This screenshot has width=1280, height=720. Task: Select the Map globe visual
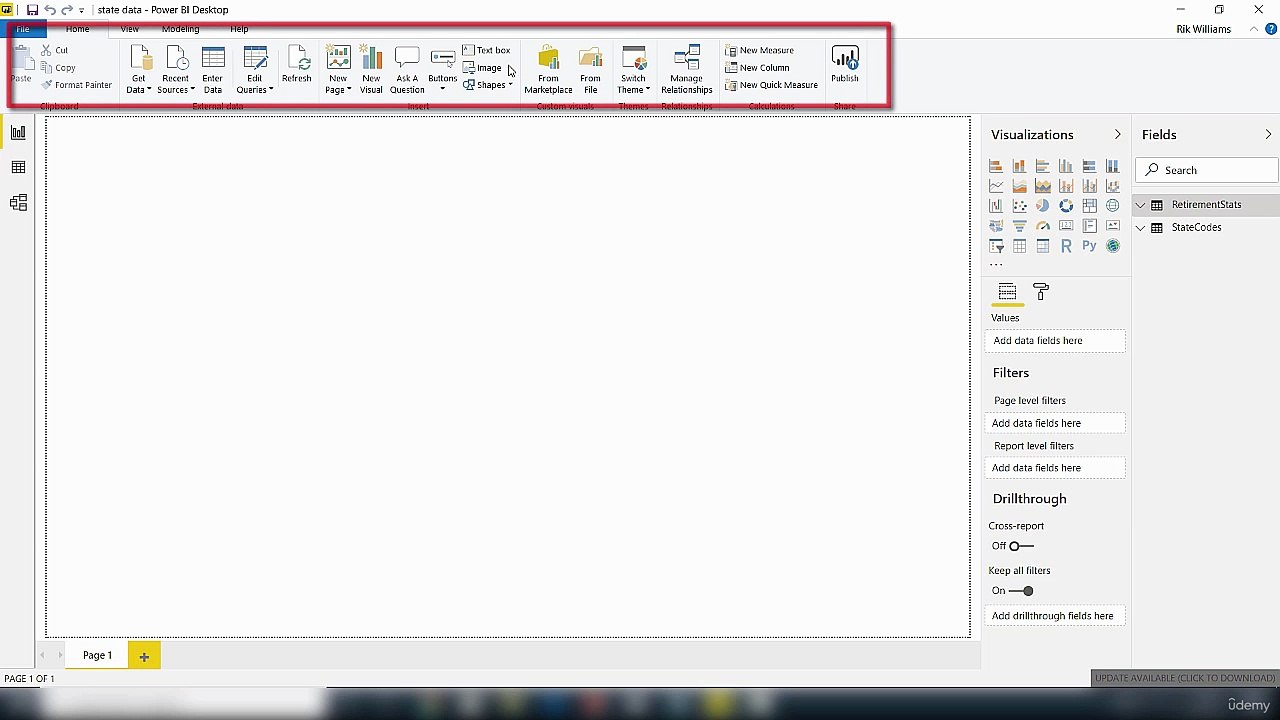point(1112,206)
